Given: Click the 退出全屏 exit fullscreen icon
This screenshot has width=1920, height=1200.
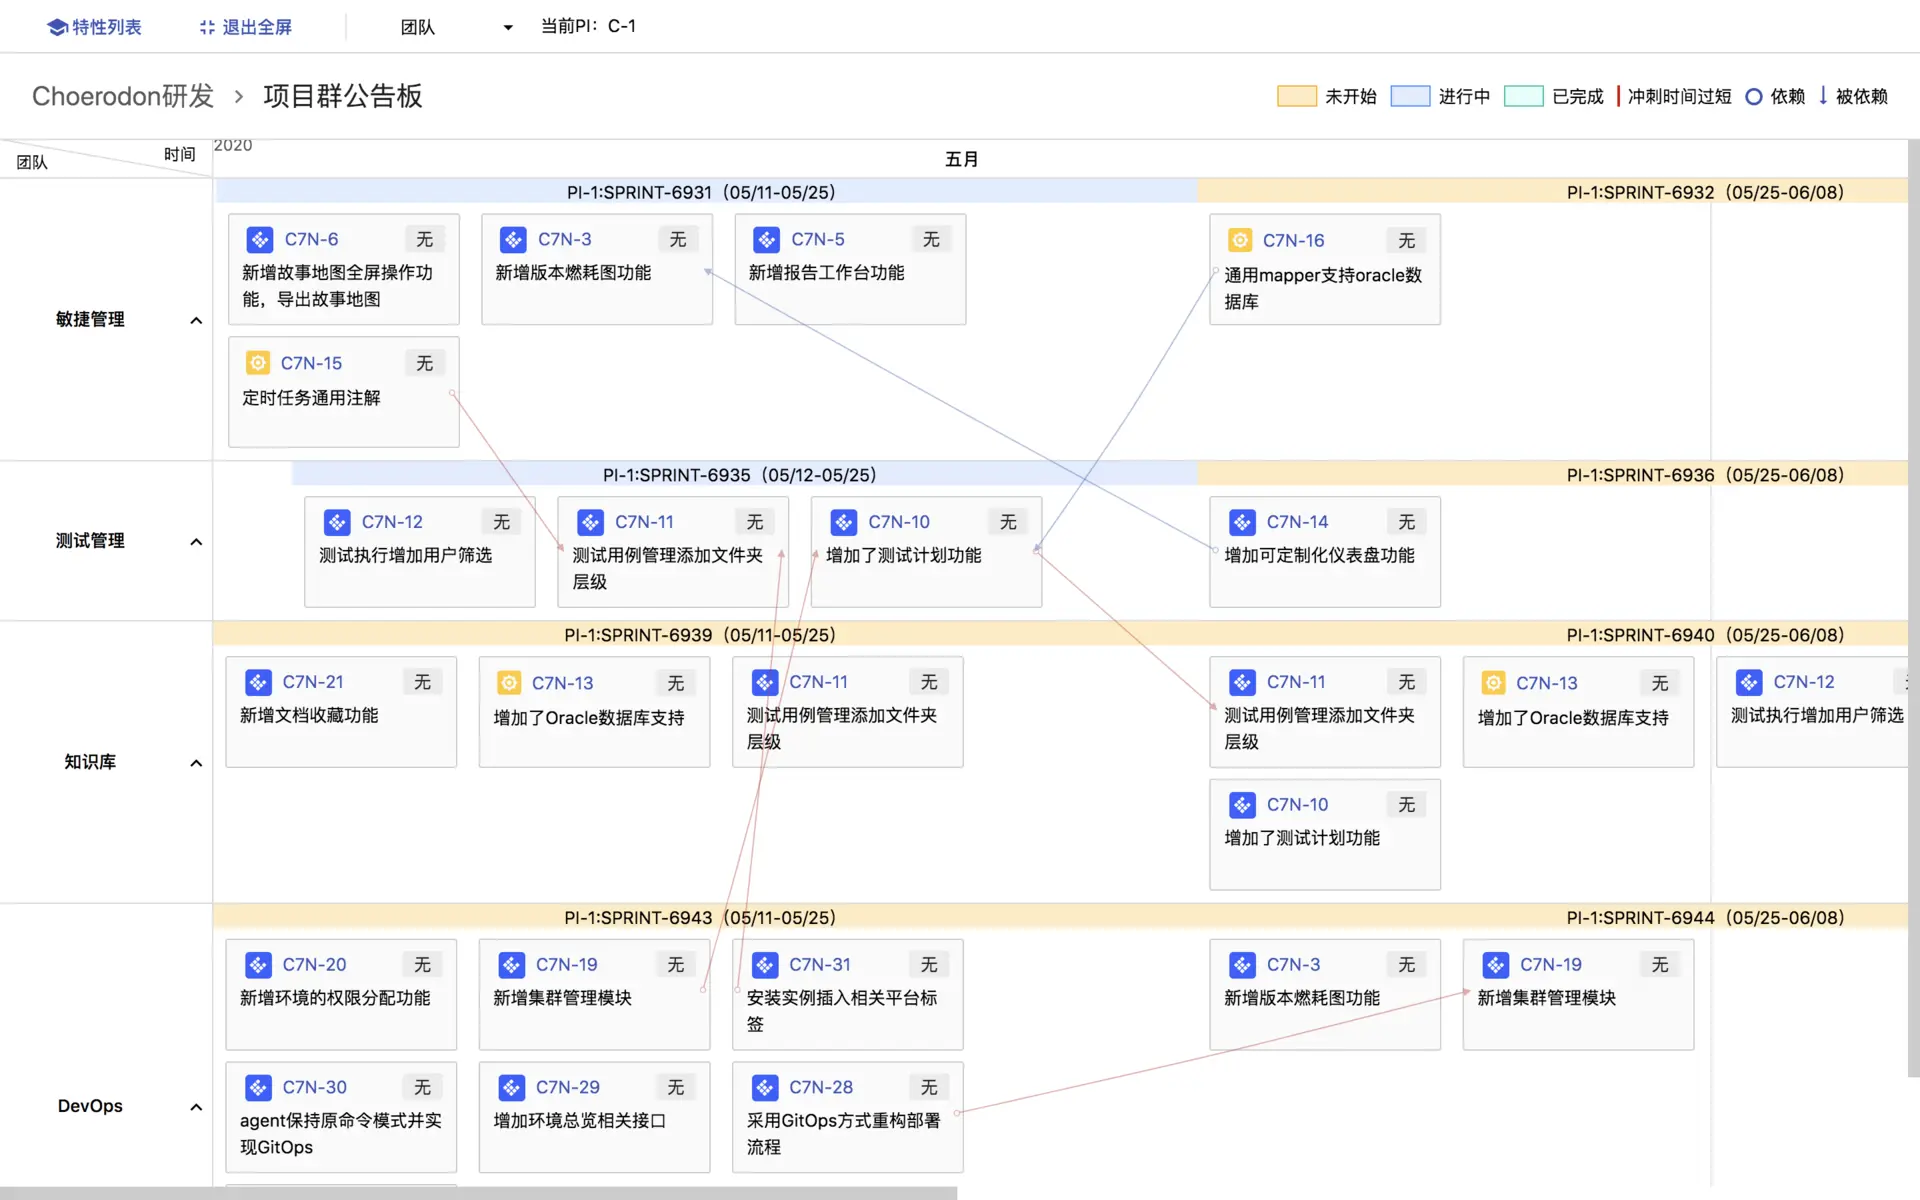Looking at the screenshot, I should [207, 27].
